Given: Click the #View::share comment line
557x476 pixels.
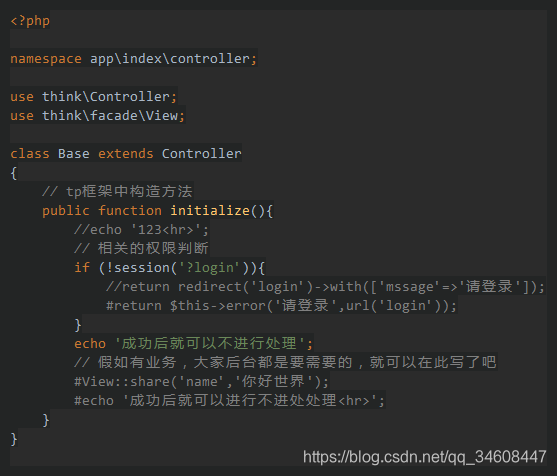Looking at the screenshot, I should click(x=202, y=382).
